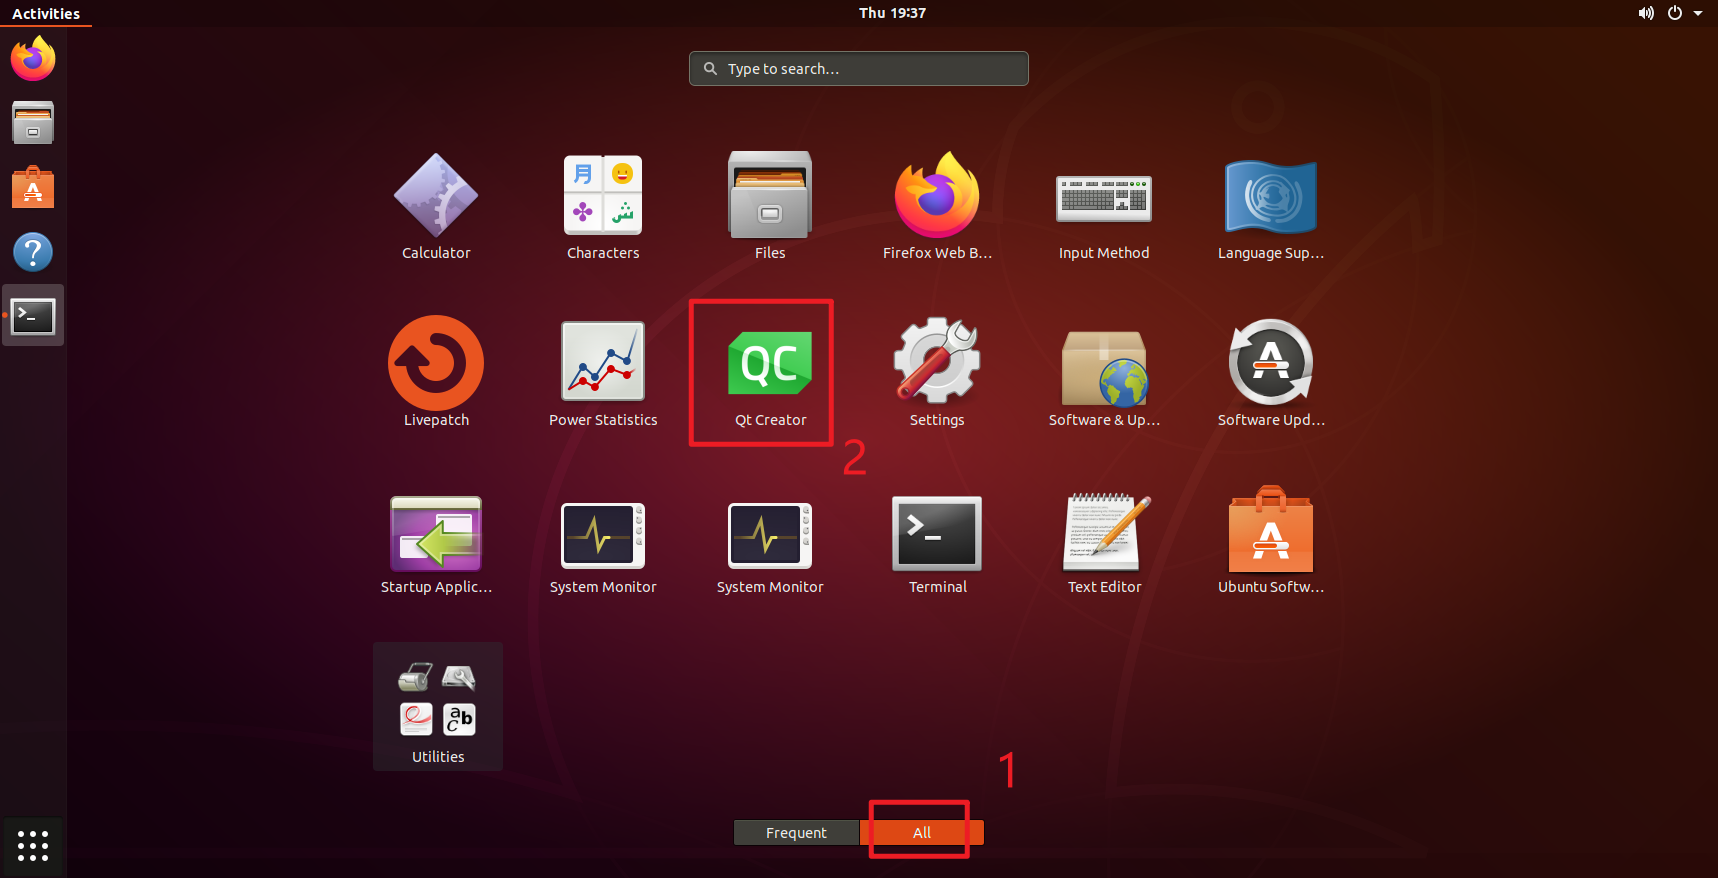The image size is (1718, 878).
Task: Launch Power Statistics
Action: click(603, 374)
